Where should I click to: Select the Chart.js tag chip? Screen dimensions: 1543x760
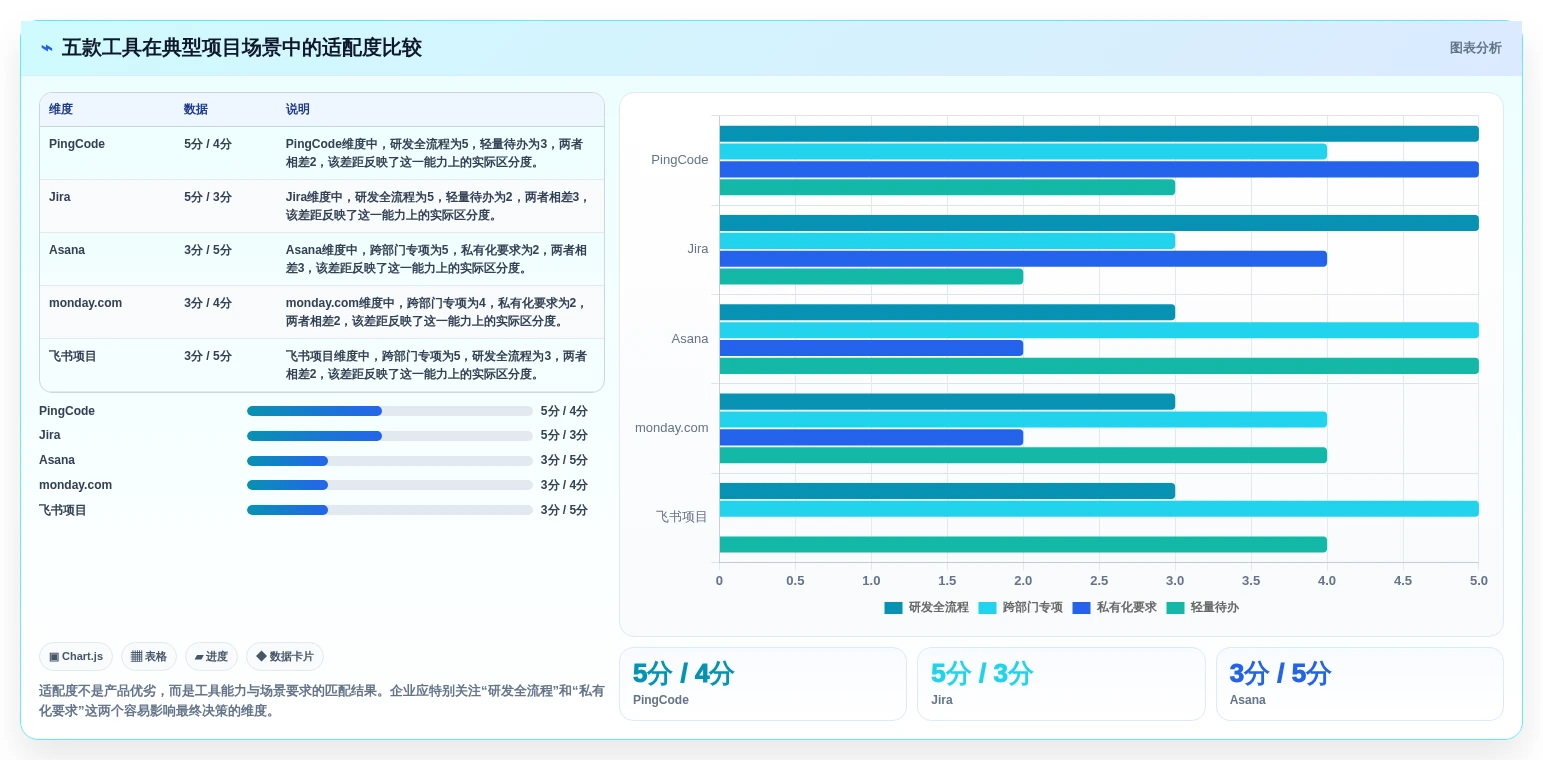(76, 657)
